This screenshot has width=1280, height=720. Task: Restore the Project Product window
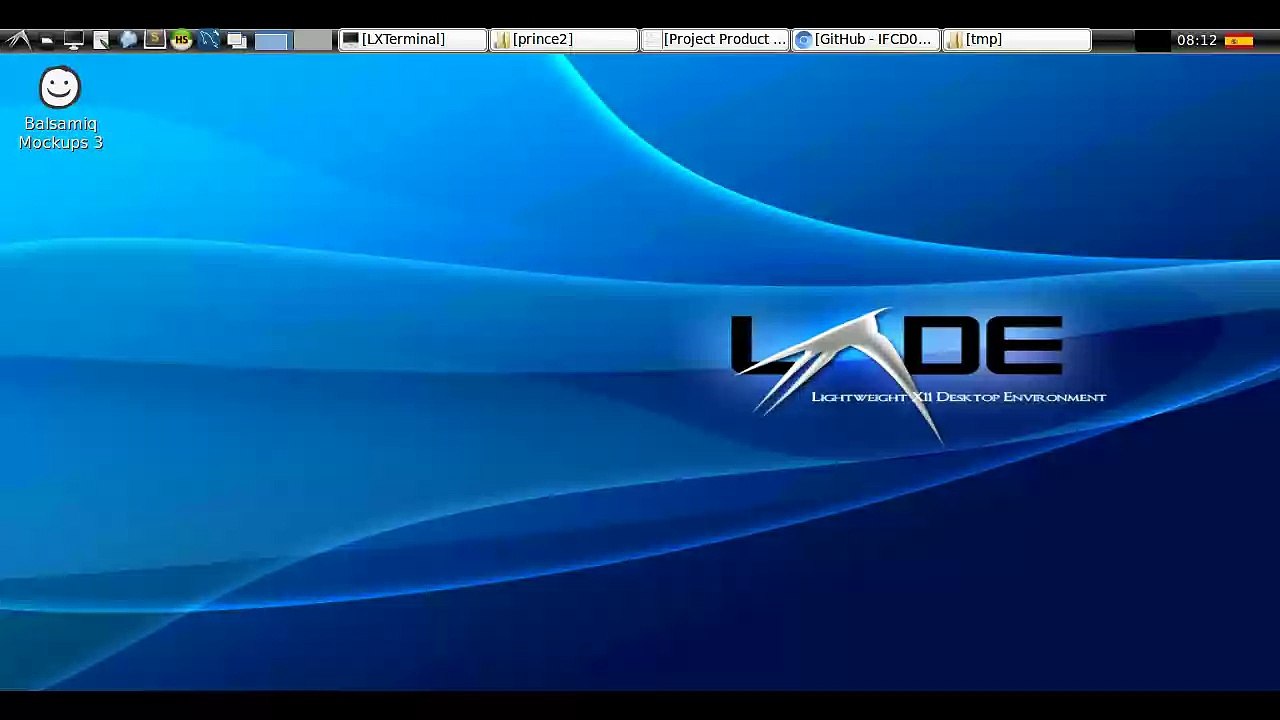point(714,40)
